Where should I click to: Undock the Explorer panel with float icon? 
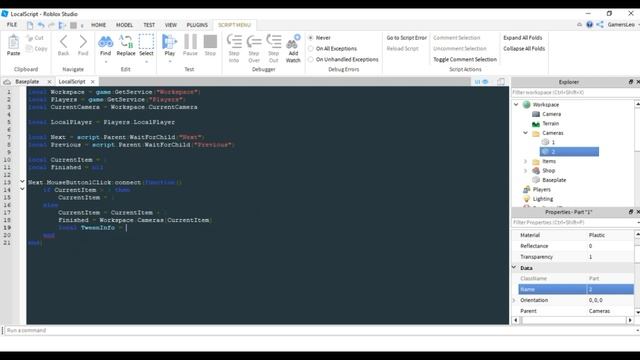pyautogui.click(x=631, y=82)
